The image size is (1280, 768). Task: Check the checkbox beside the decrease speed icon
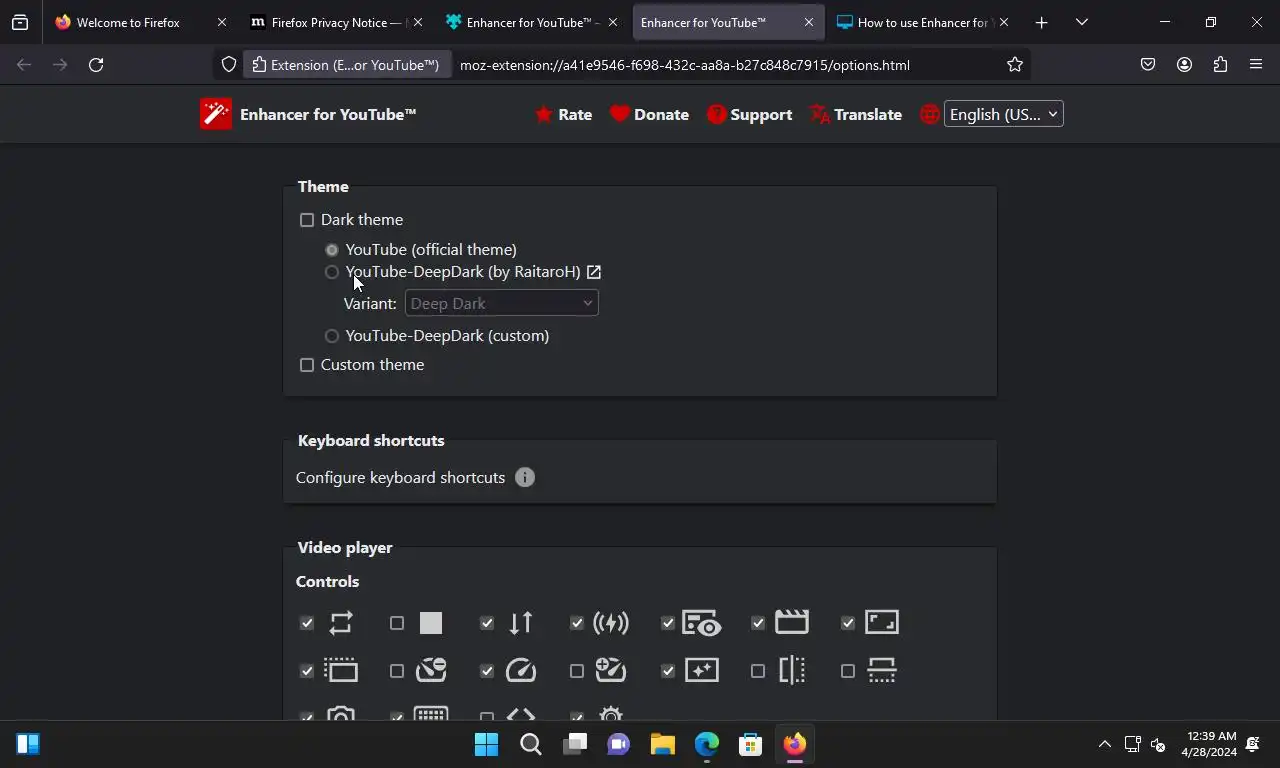pyautogui.click(x=397, y=671)
